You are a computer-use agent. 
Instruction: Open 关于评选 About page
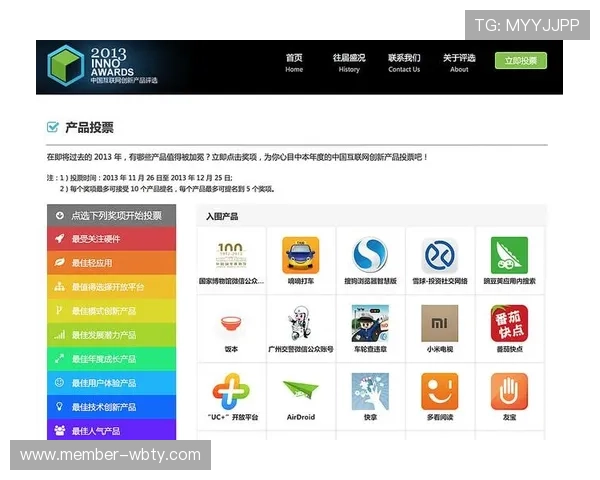pyautogui.click(x=459, y=63)
